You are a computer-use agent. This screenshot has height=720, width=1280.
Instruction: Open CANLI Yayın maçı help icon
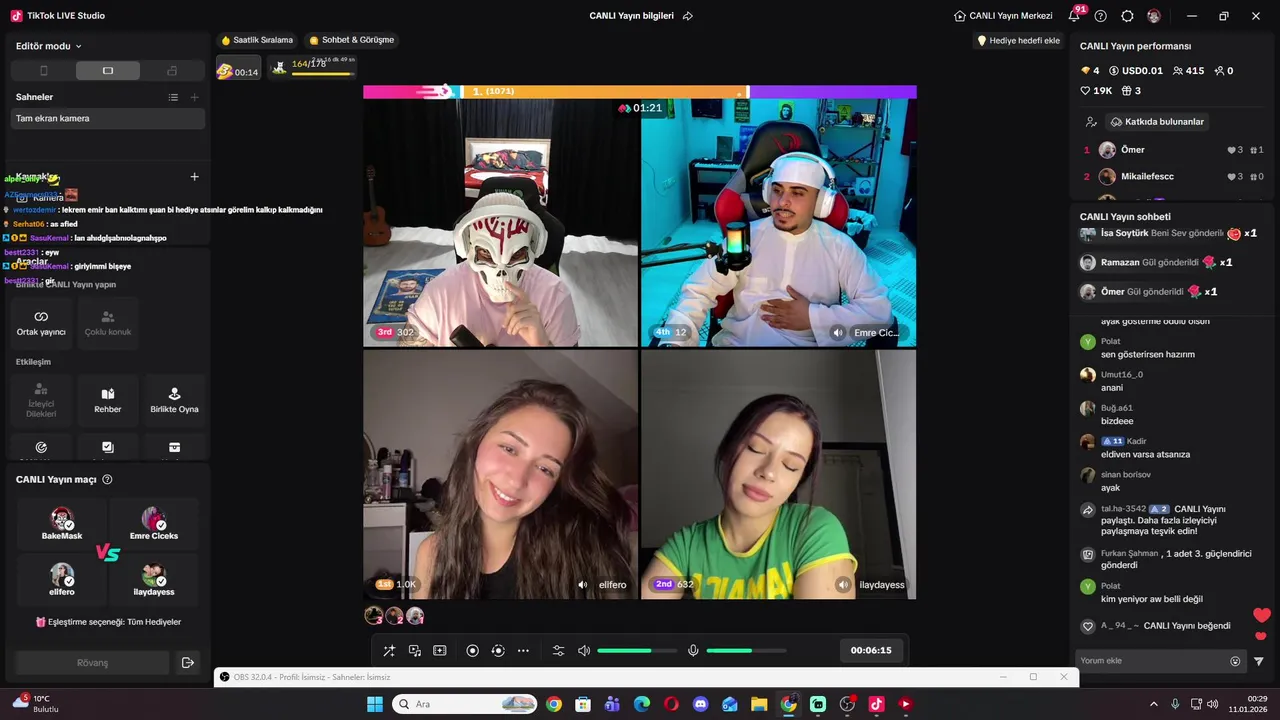point(107,479)
